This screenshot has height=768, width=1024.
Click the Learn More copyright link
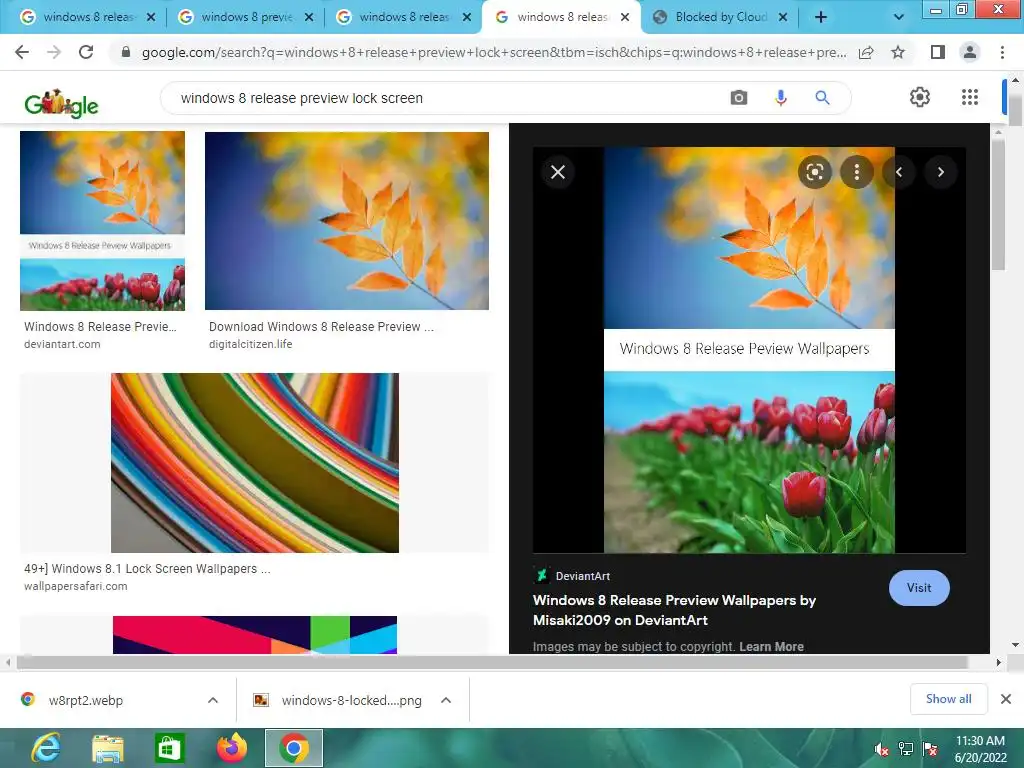coord(771,647)
